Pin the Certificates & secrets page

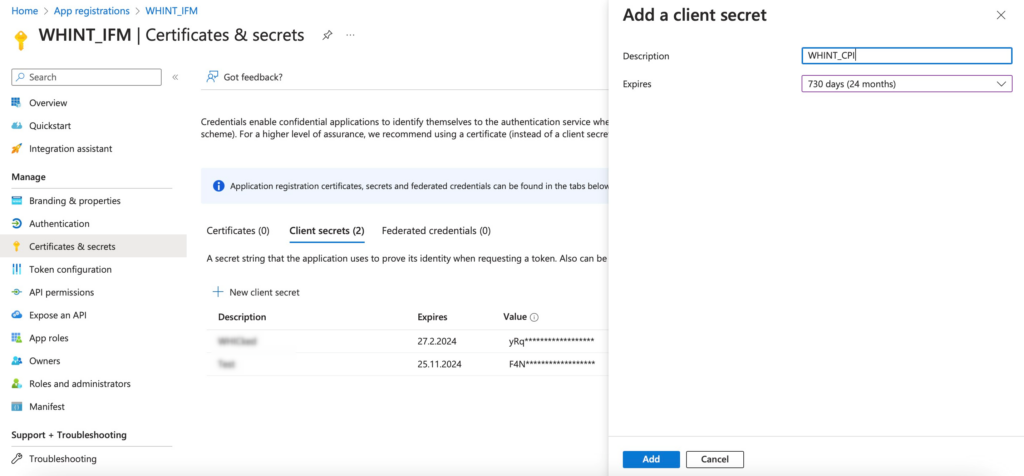pyautogui.click(x=327, y=35)
